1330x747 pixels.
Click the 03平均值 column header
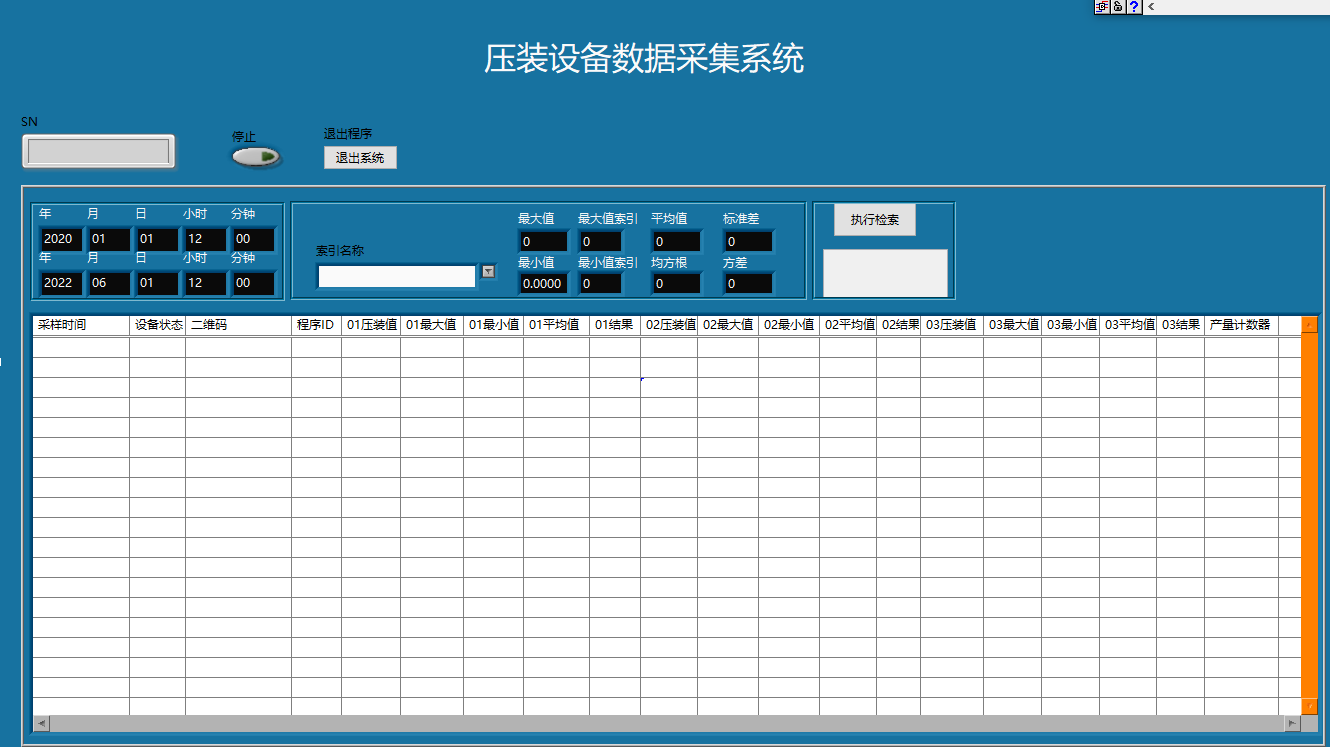[x=1128, y=325]
